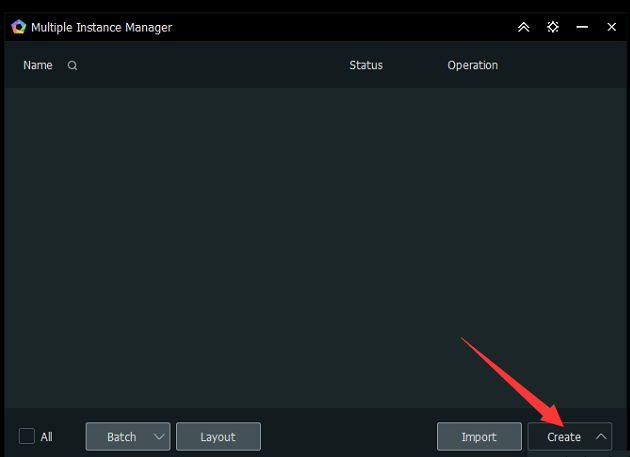The height and width of the screenshot is (457, 630).
Task: Click the Name column header
Action: tap(38, 66)
